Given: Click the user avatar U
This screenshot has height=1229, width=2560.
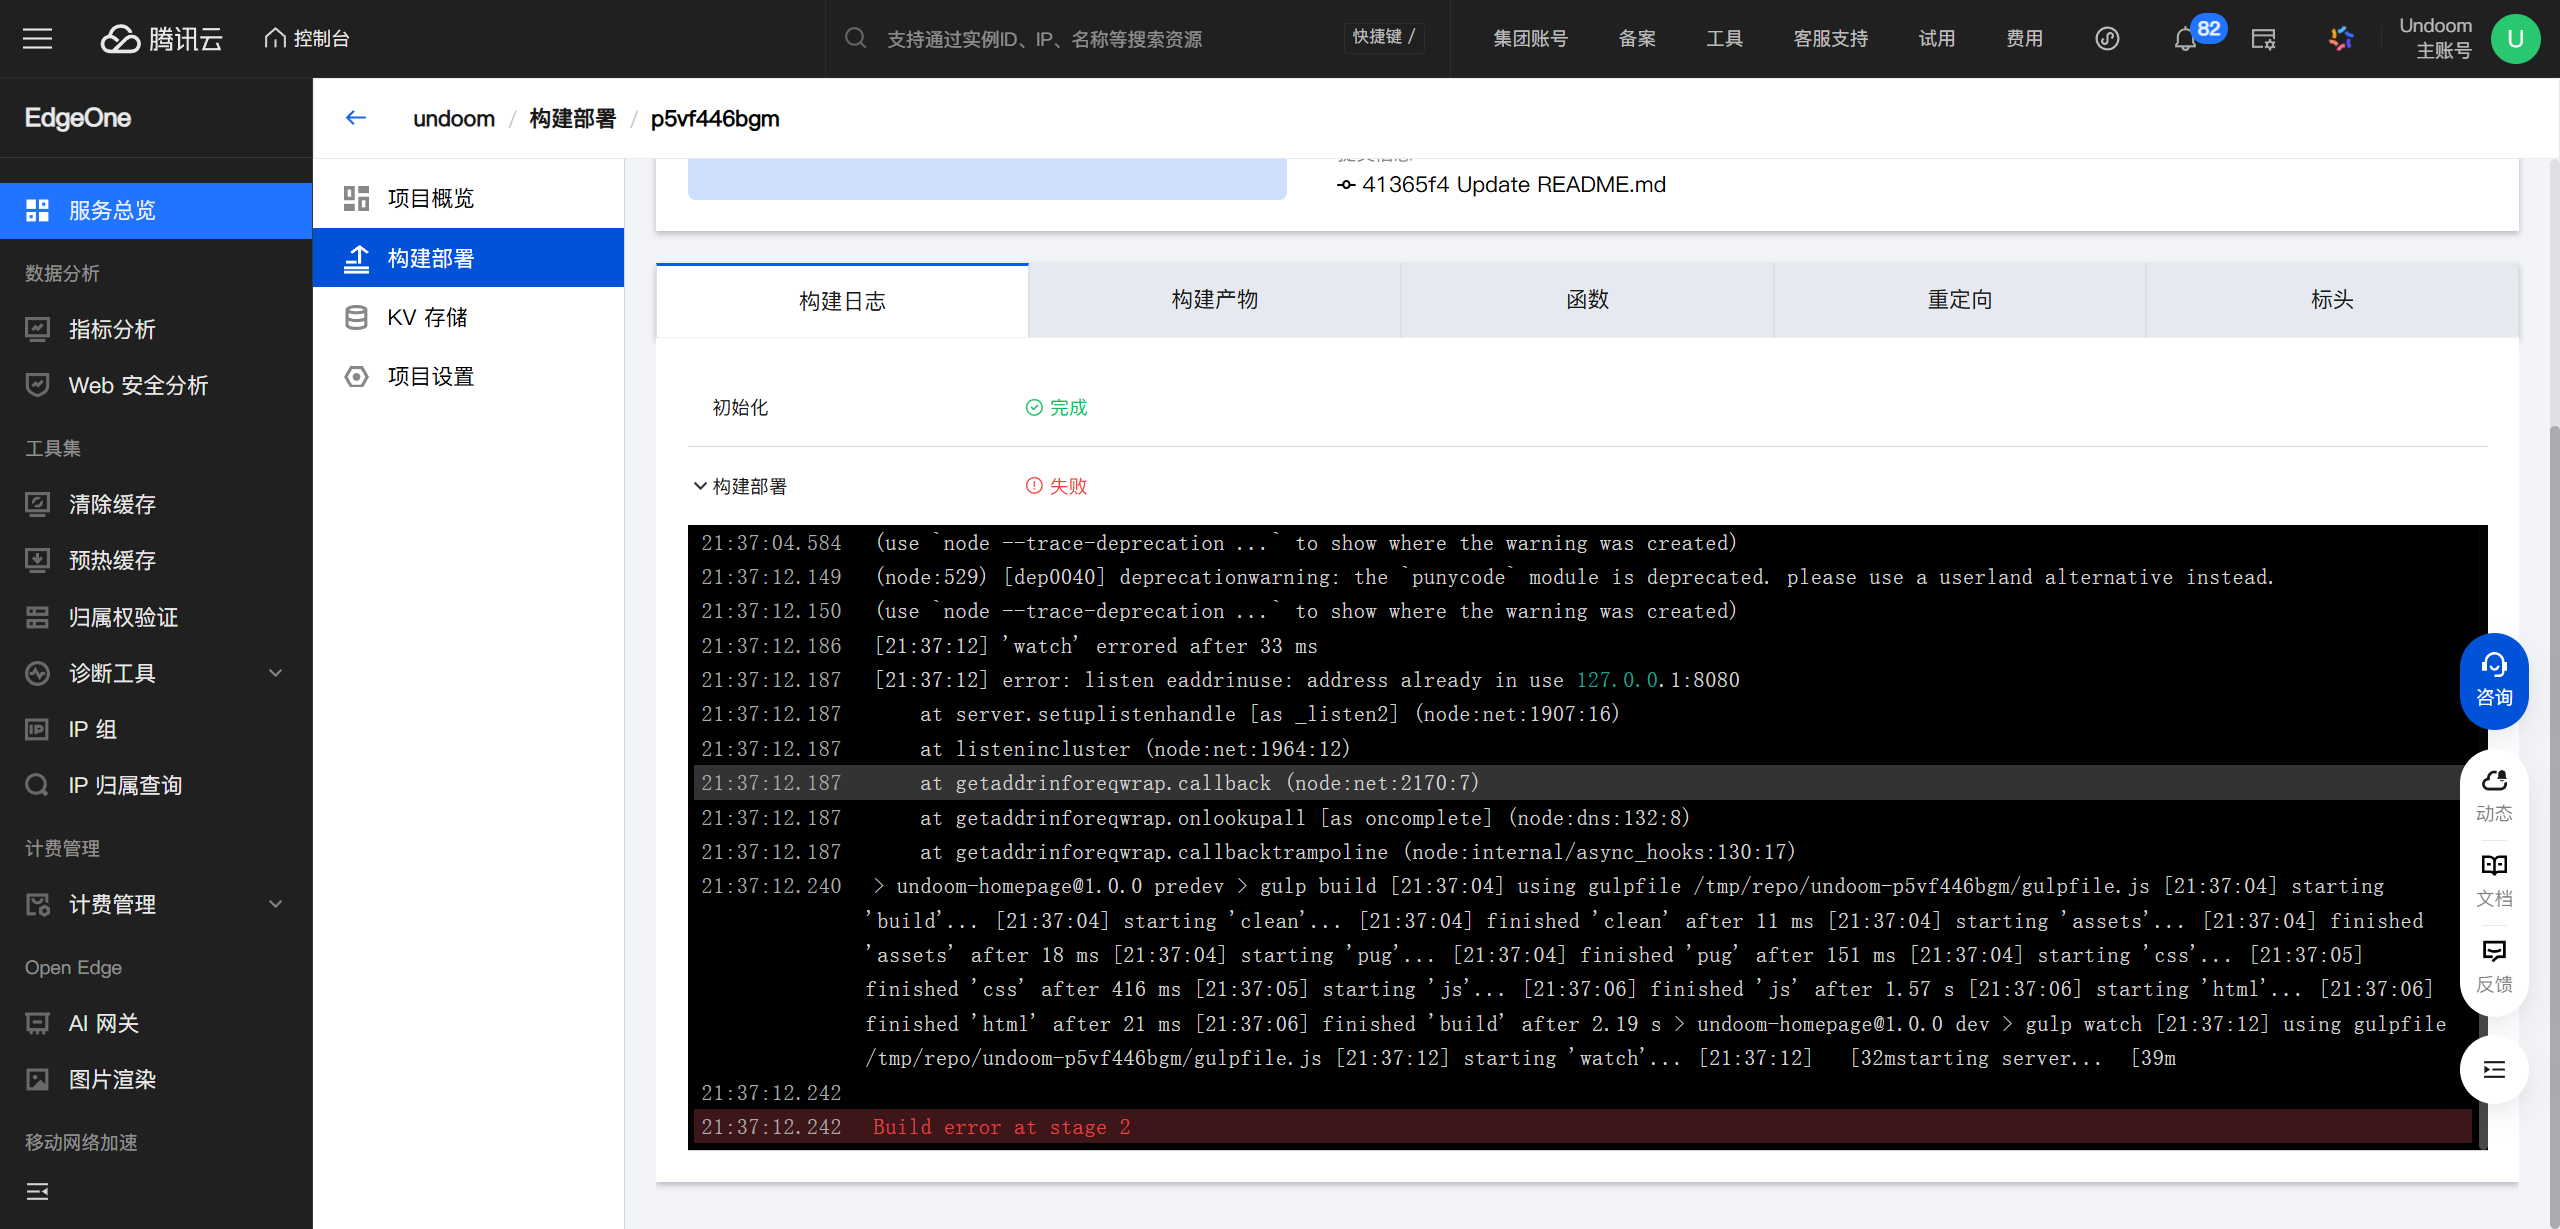Looking at the screenshot, I should pyautogui.click(x=2515, y=38).
